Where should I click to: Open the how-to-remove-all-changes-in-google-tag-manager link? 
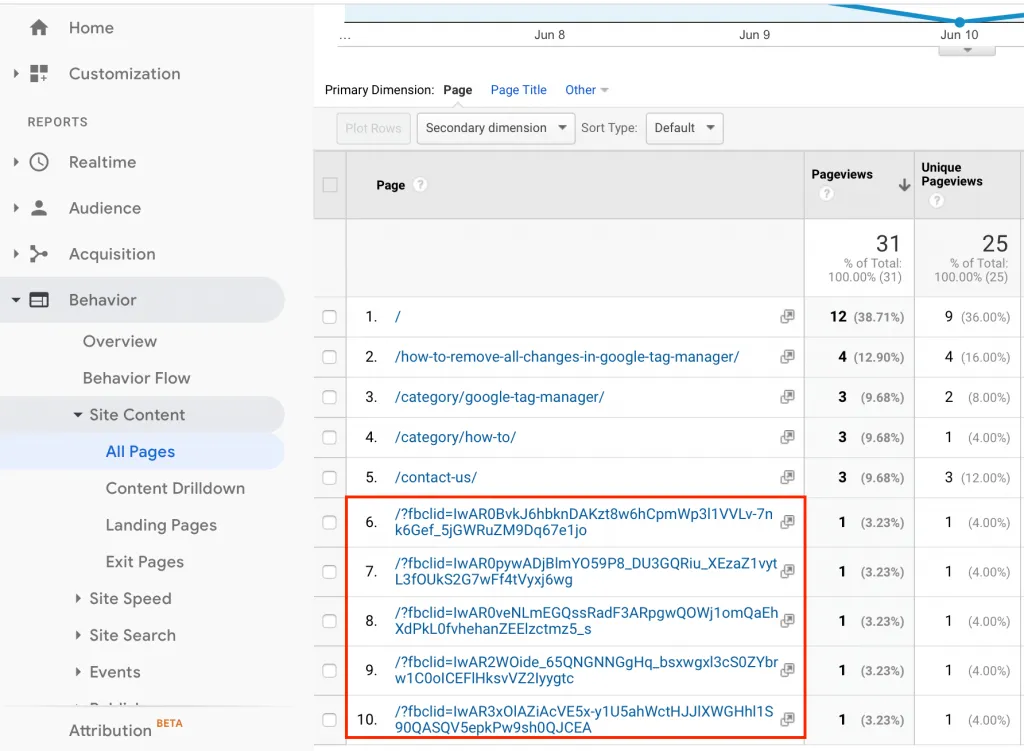(567, 357)
